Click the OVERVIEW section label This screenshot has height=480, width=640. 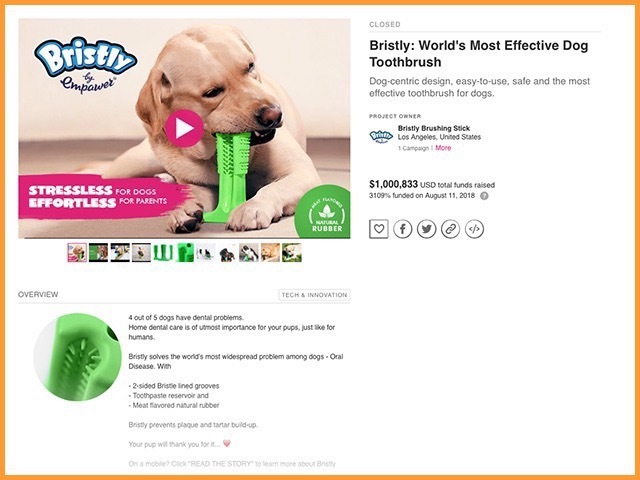[38, 294]
